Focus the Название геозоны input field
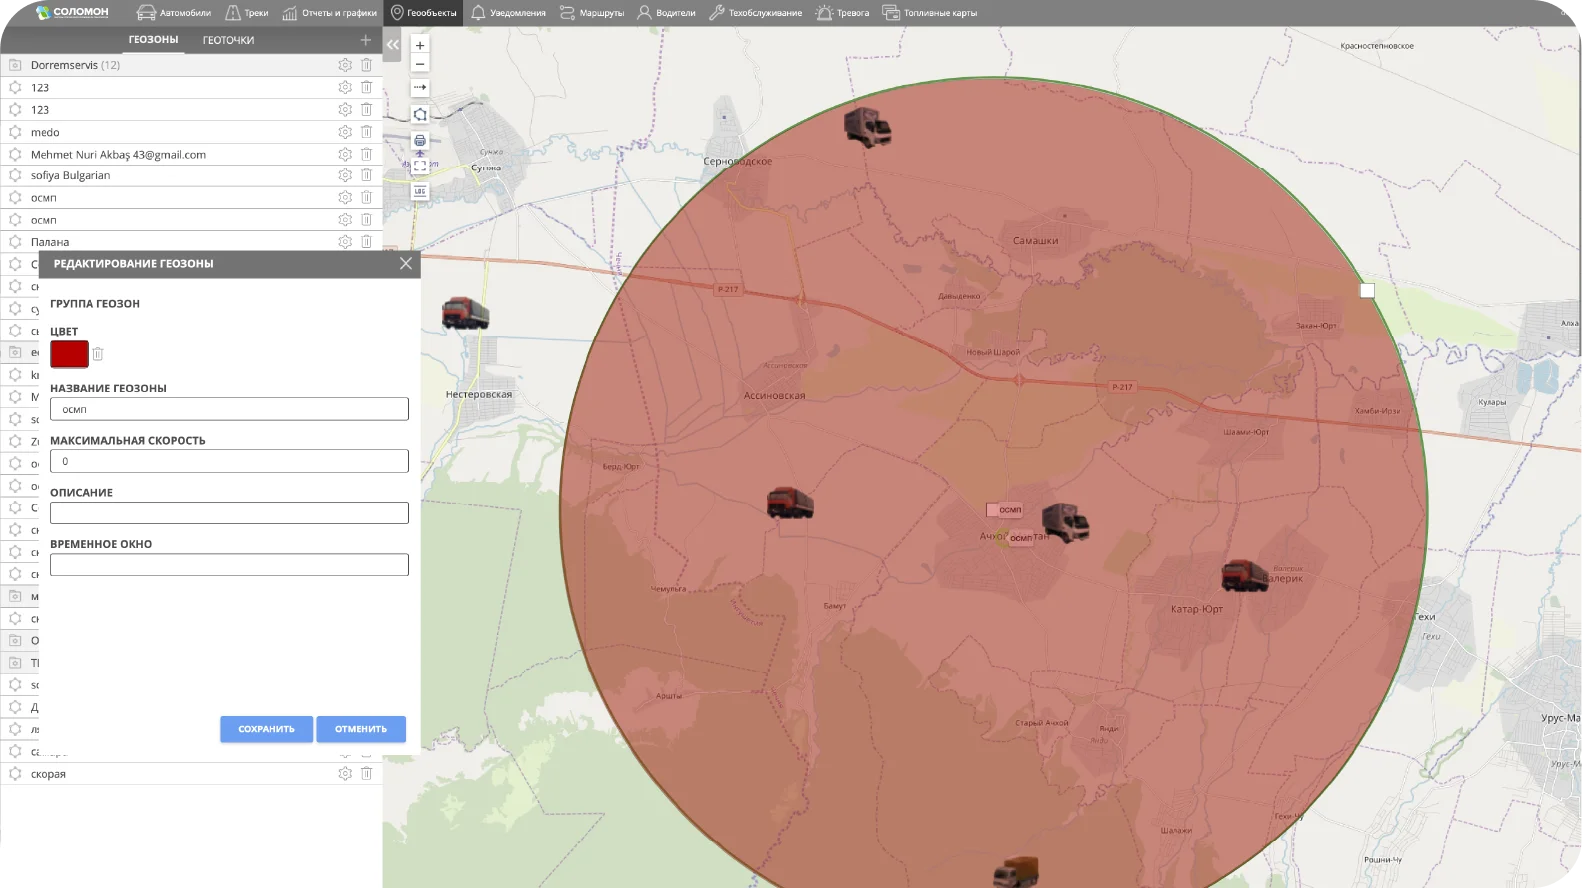This screenshot has width=1582, height=888. point(229,409)
